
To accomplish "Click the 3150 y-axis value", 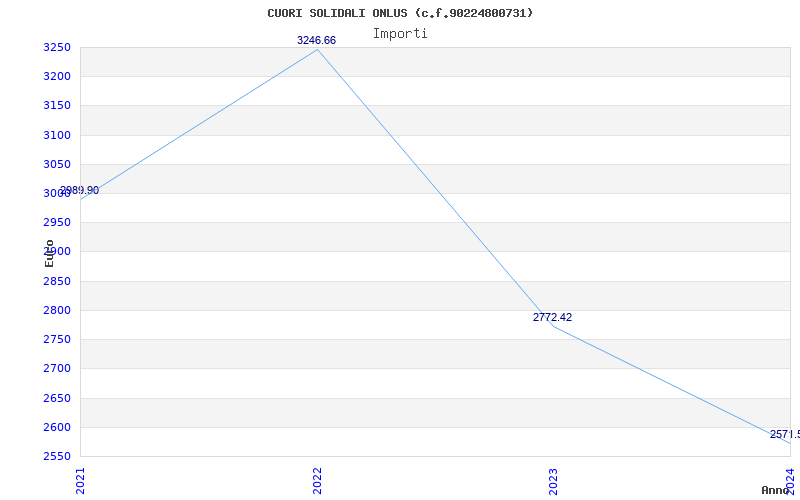I will [57, 106].
